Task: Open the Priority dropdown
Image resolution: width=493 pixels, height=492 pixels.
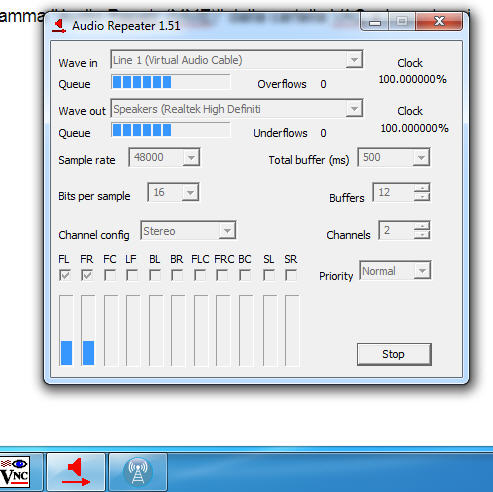Action: 395,270
